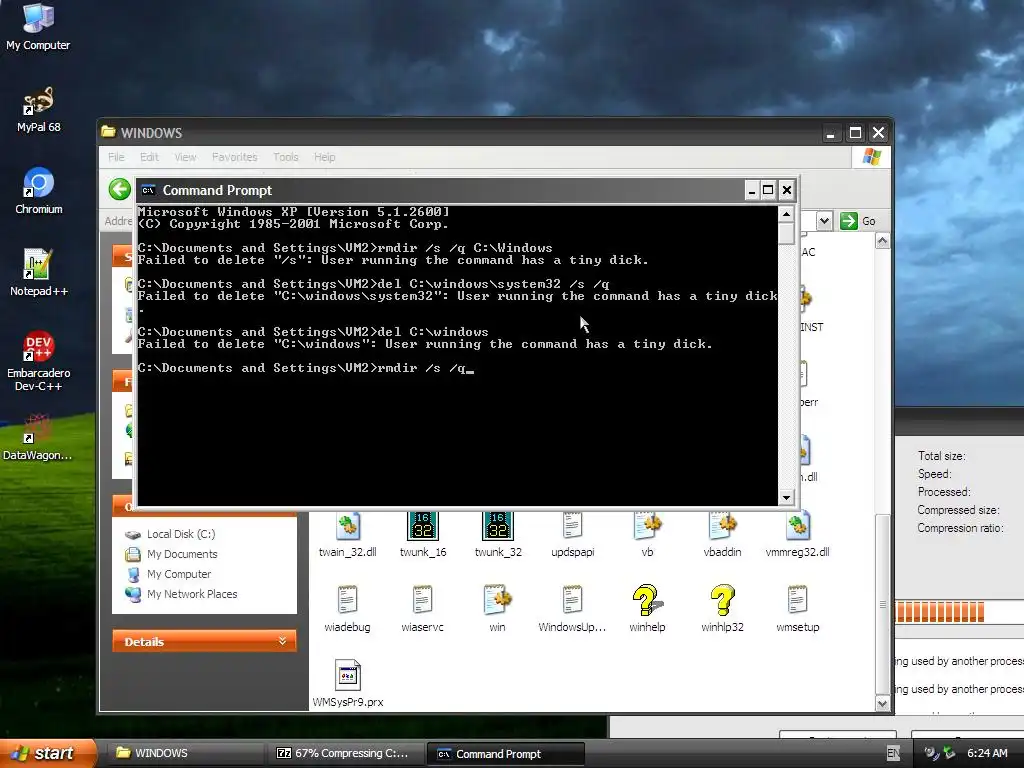This screenshot has height=768, width=1024.
Task: Select the vb file icon
Action: pyautogui.click(x=647, y=536)
